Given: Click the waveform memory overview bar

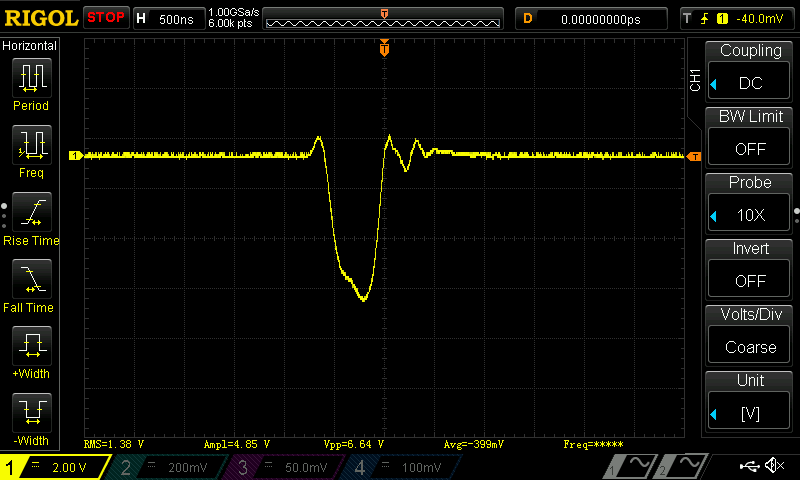Looking at the screenshot, I should tap(383, 19).
